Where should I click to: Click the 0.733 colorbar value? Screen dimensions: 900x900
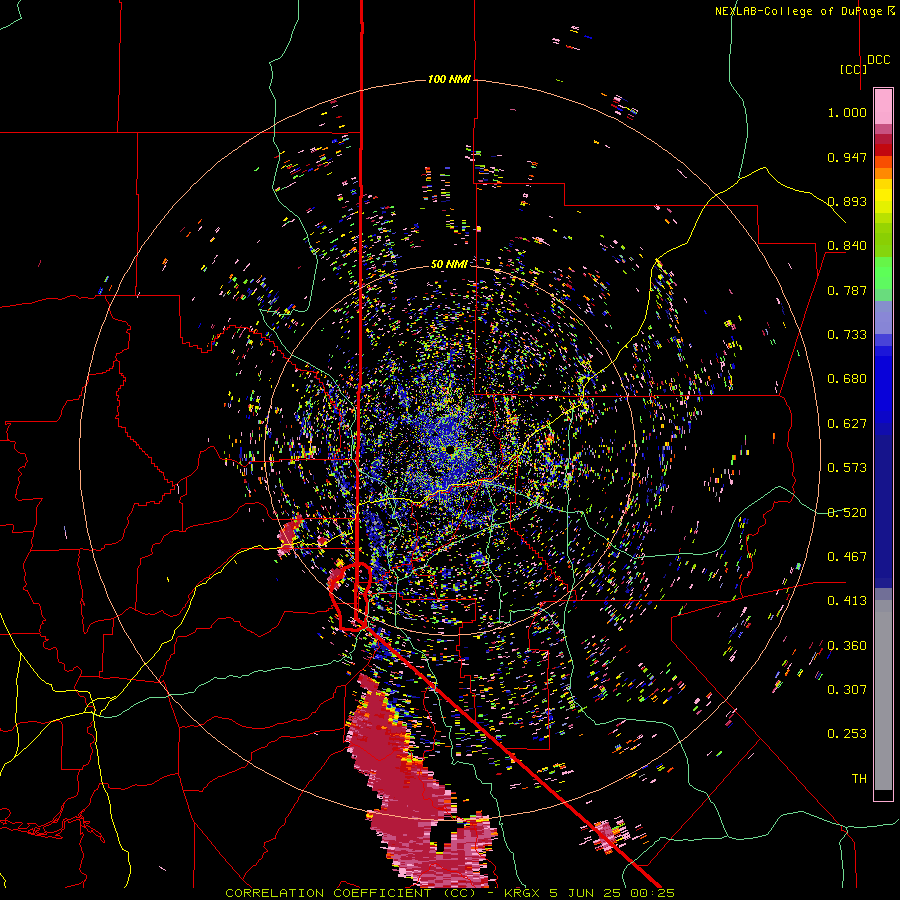pos(847,335)
